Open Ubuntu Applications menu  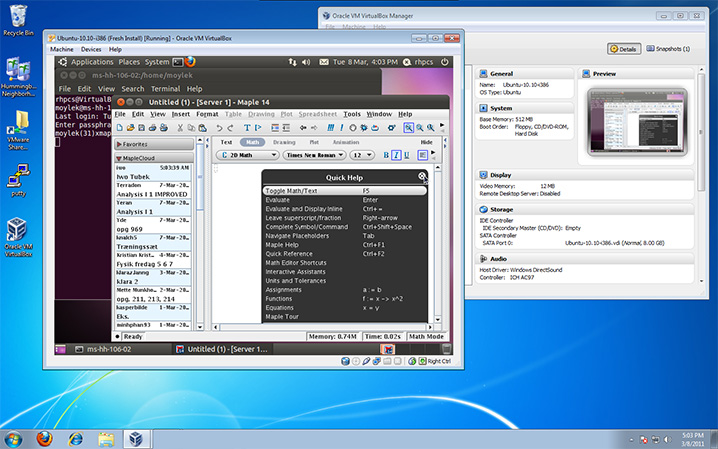coord(92,62)
